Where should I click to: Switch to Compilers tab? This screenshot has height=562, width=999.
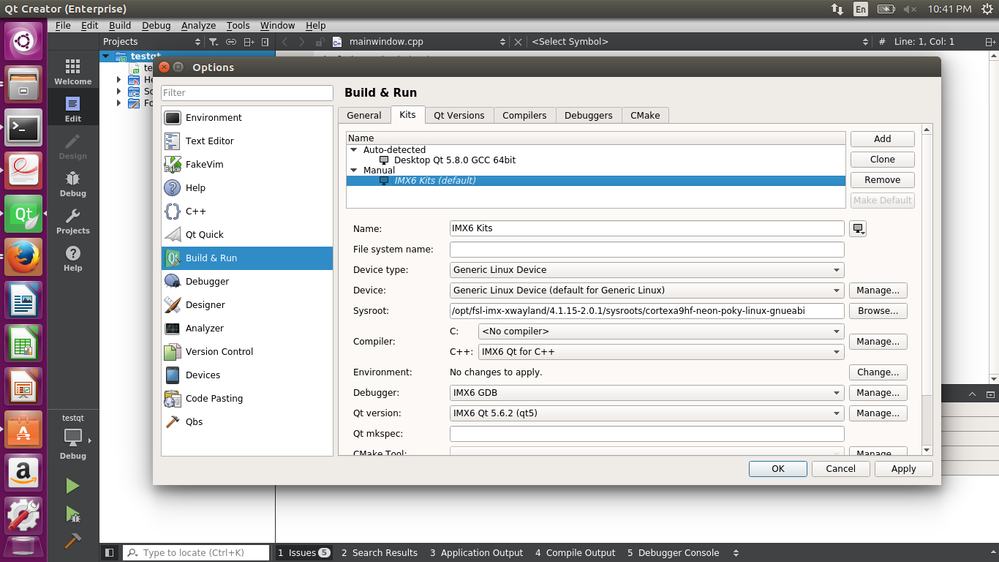tap(524, 115)
